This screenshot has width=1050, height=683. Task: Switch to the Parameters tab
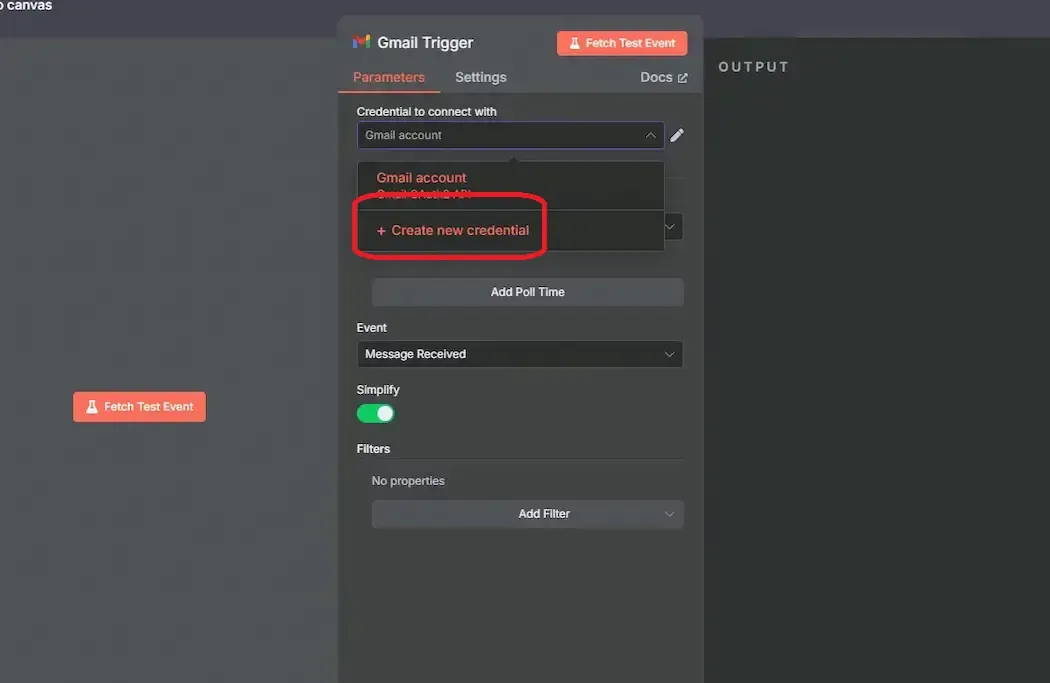tap(388, 78)
